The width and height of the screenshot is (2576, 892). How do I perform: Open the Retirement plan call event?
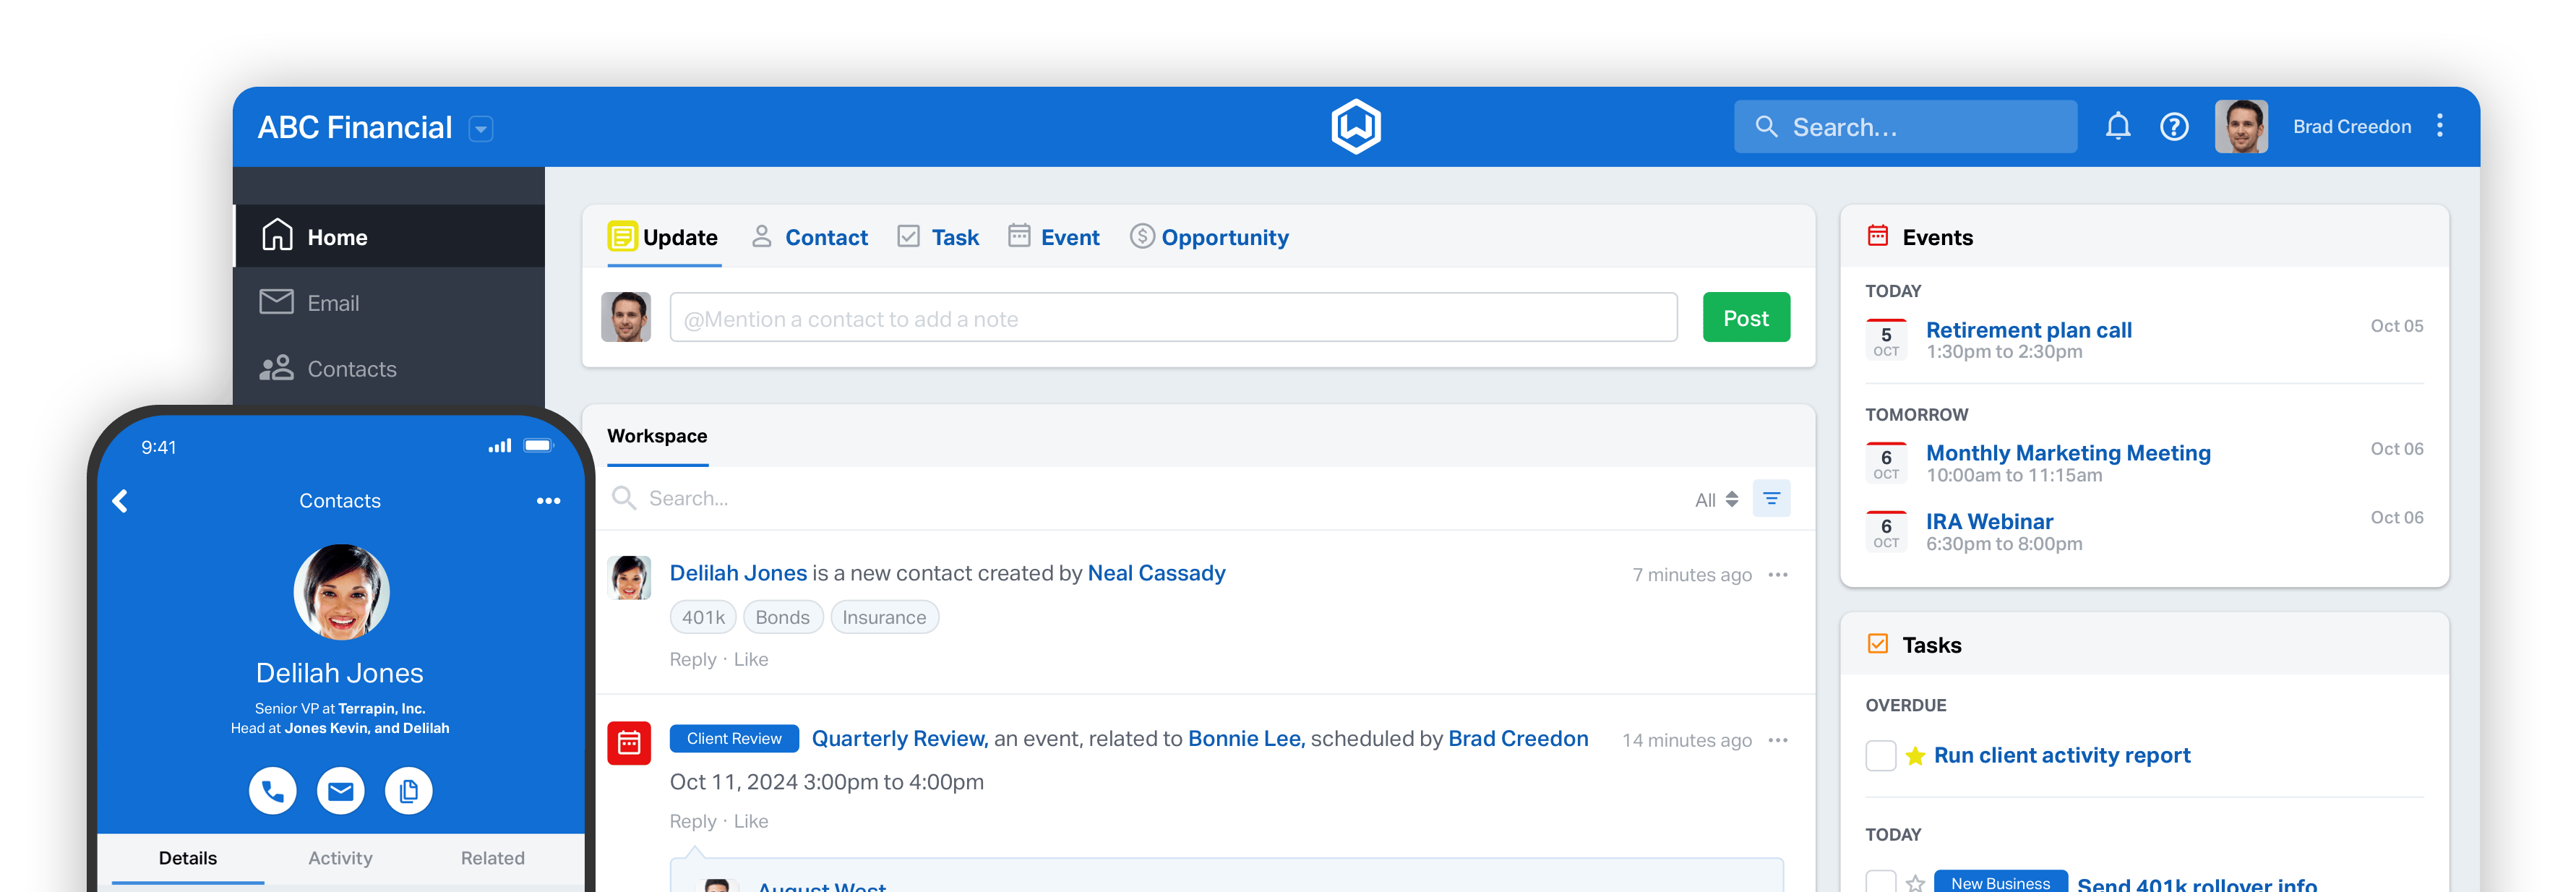coord(2028,330)
